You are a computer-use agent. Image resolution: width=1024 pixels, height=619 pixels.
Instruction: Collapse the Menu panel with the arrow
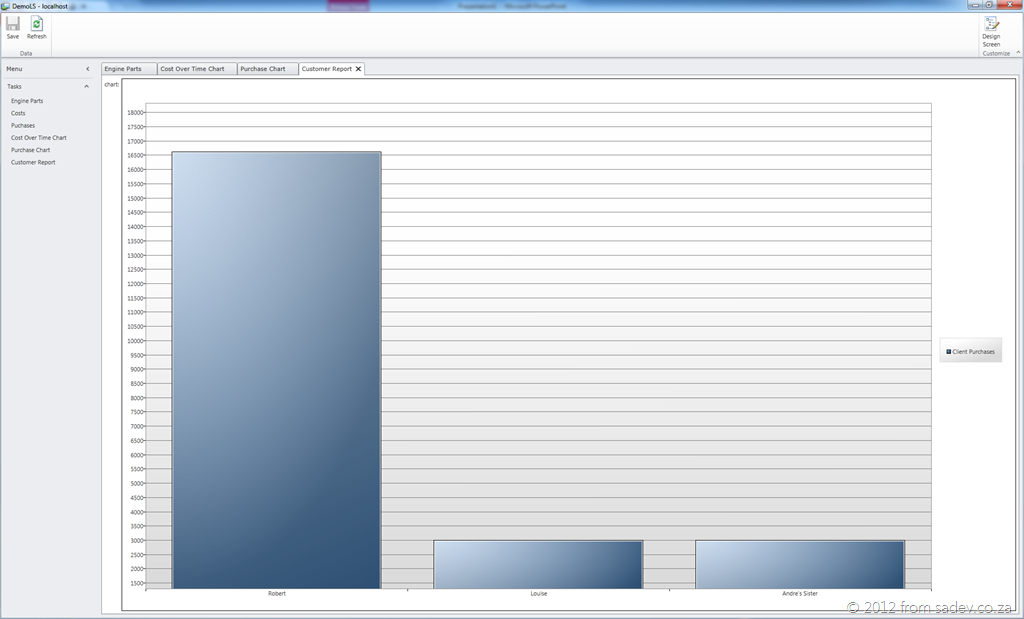tap(88, 69)
